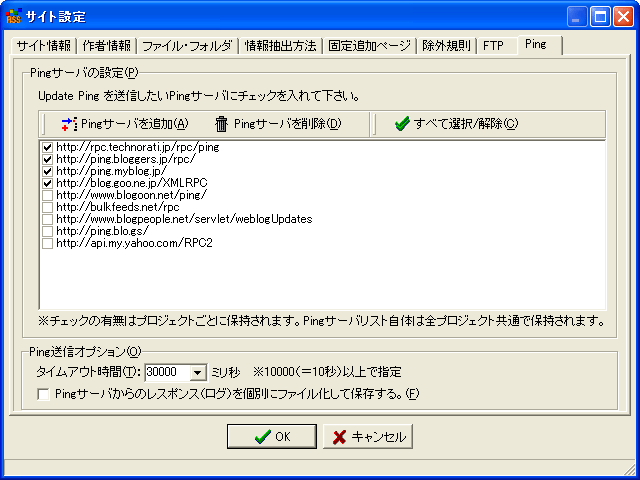
Task: Click the timeout value field 30000
Action: 167,372
